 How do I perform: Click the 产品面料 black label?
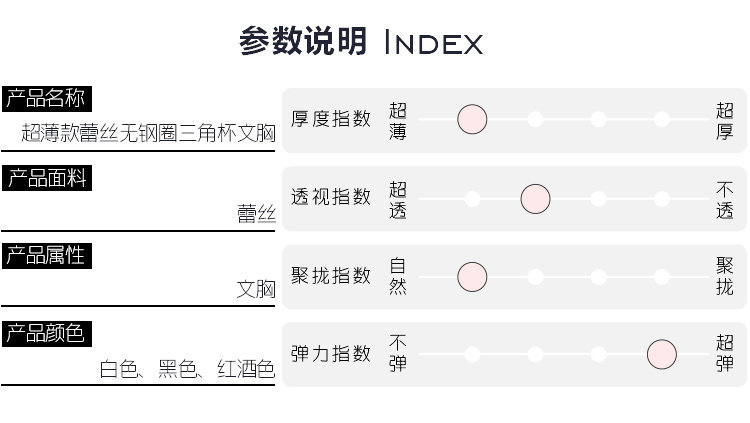coord(47,178)
